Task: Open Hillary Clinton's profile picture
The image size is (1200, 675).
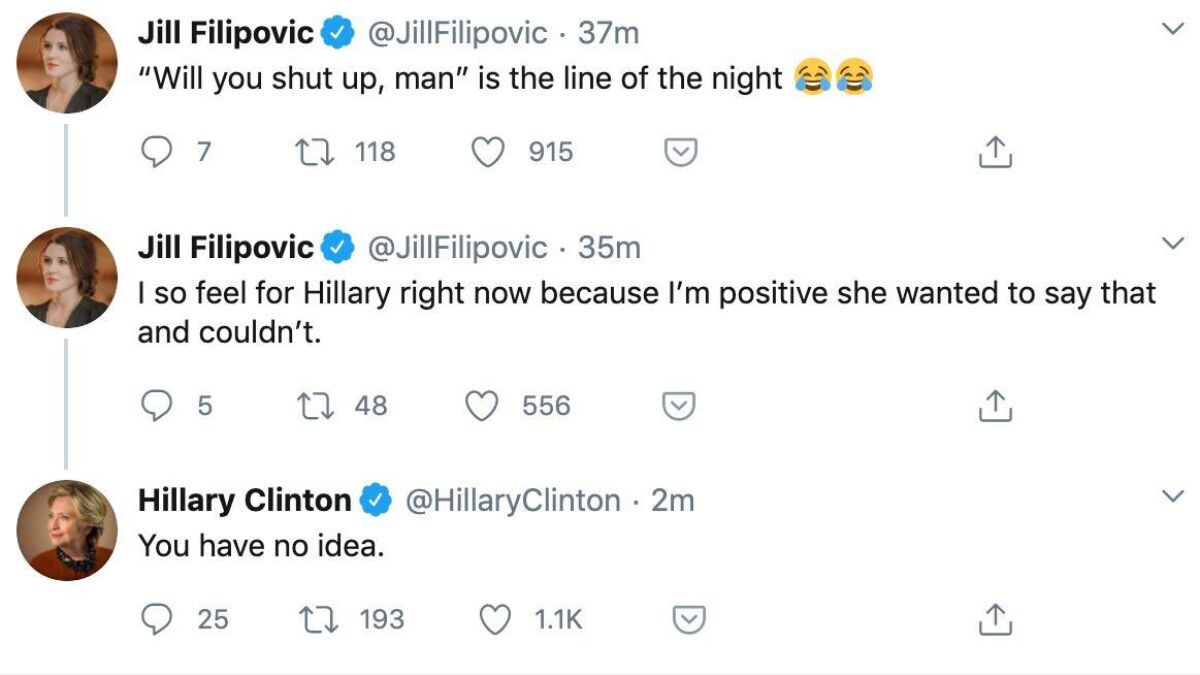Action: 68,530
